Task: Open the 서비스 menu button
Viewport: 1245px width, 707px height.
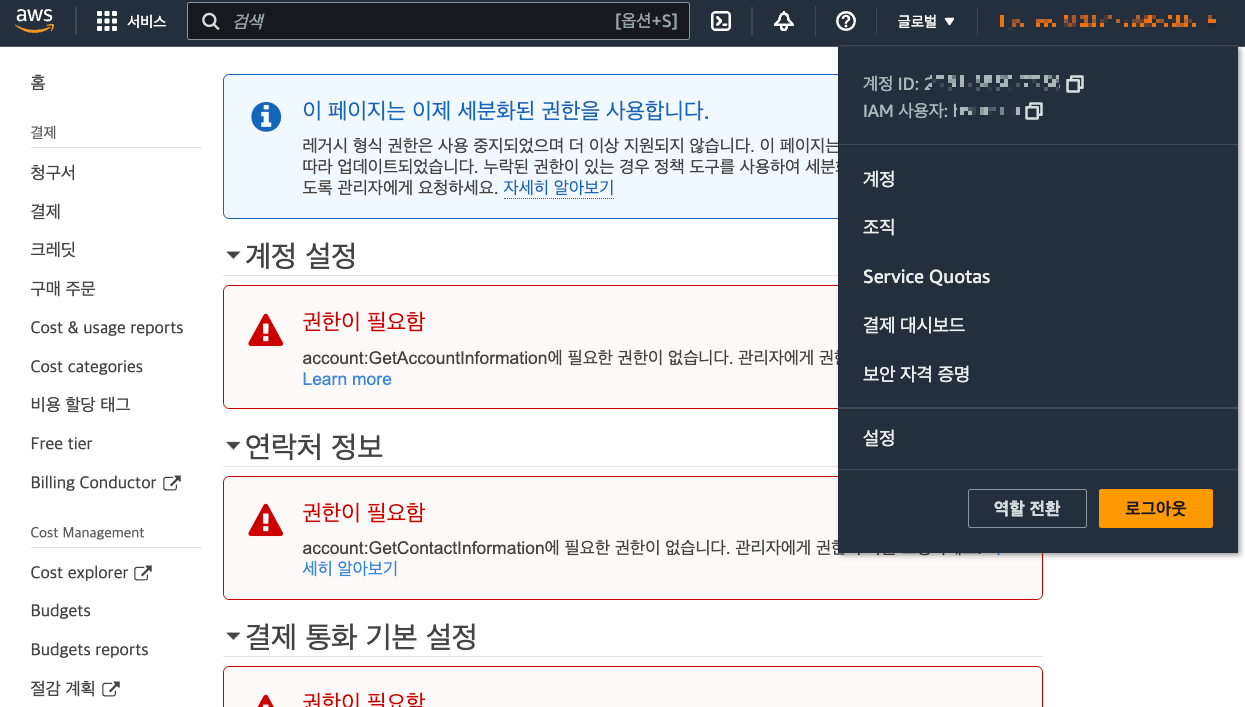Action: 131,21
